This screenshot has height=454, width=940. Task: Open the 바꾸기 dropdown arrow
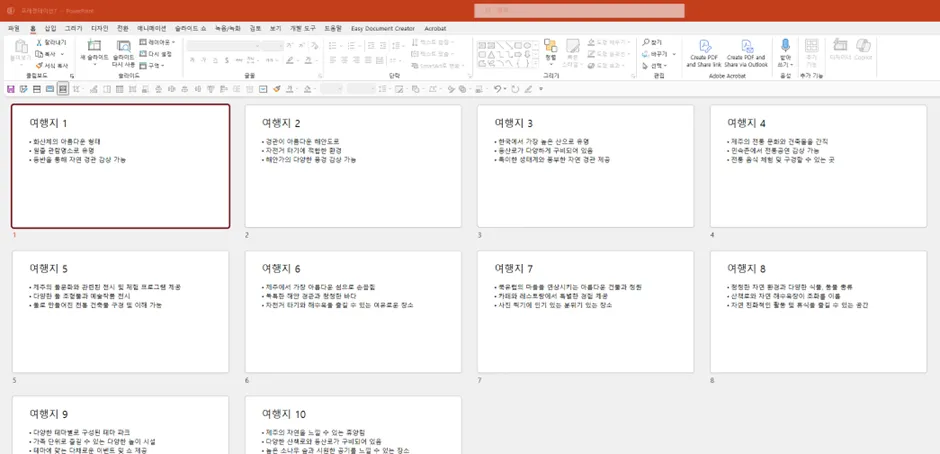pos(674,54)
